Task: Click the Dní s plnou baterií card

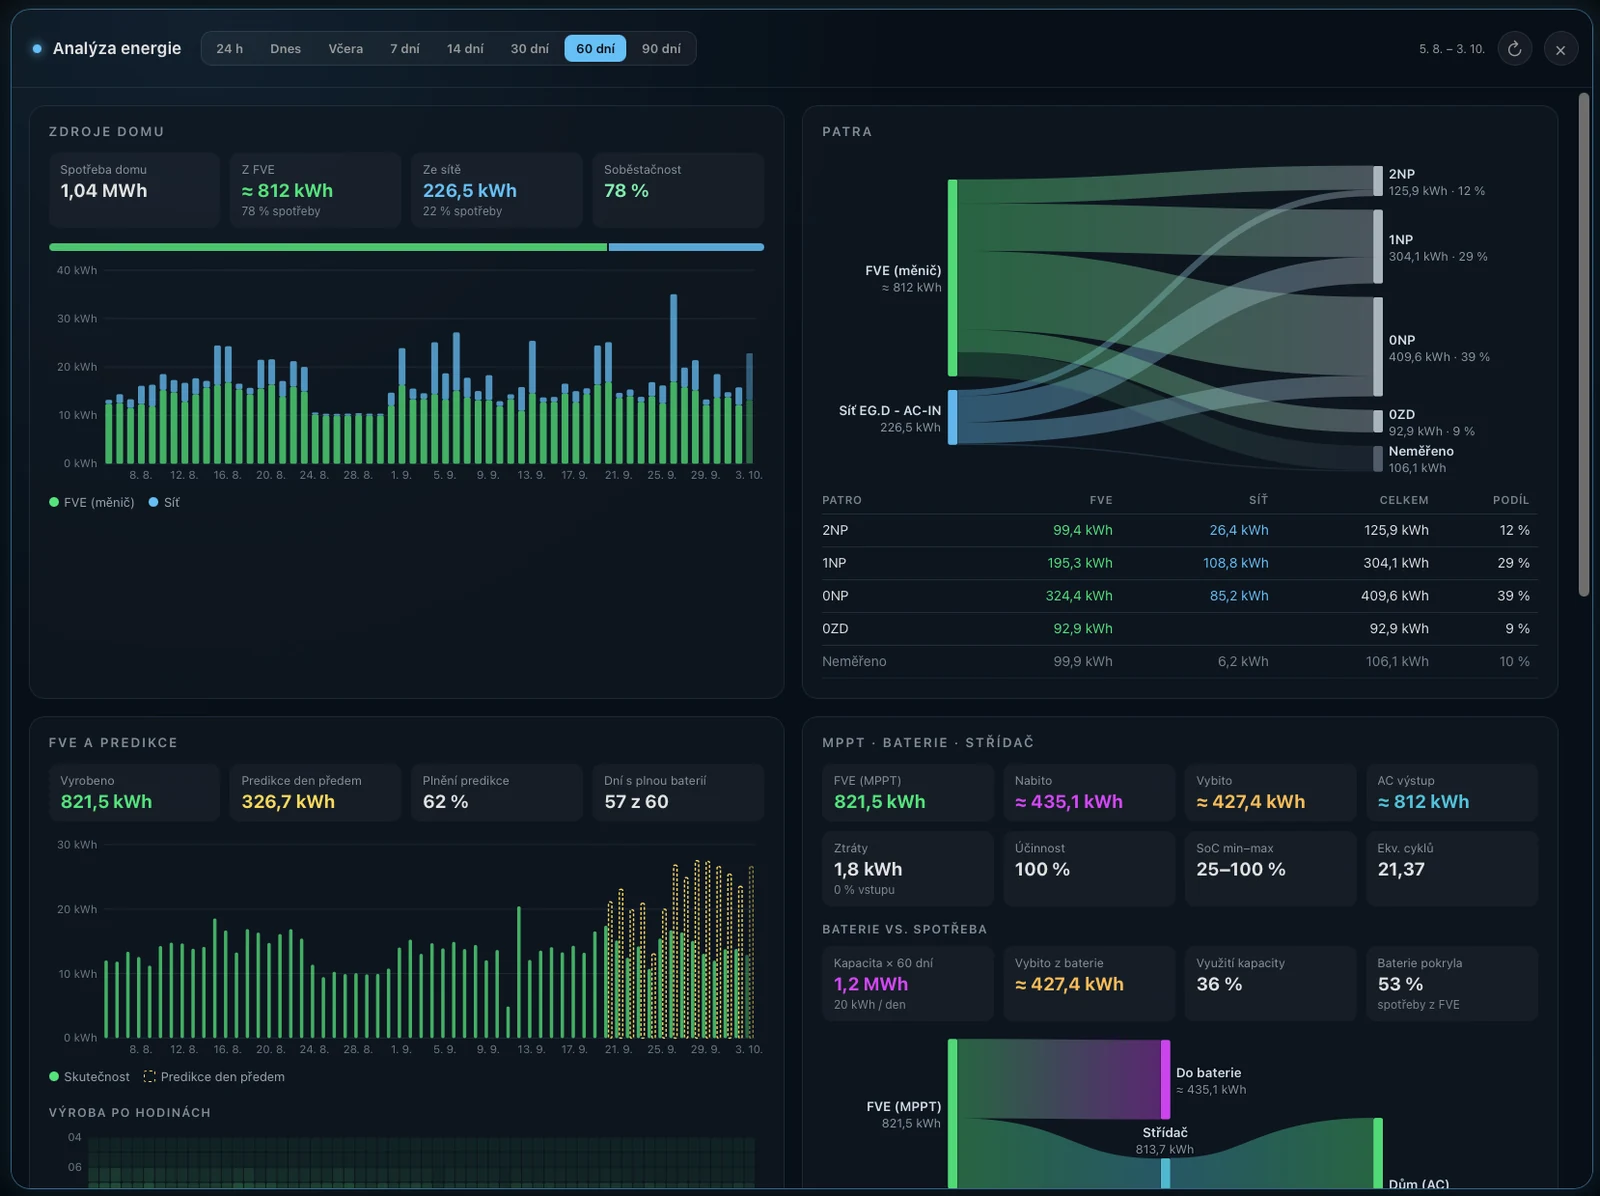Action: click(x=678, y=793)
